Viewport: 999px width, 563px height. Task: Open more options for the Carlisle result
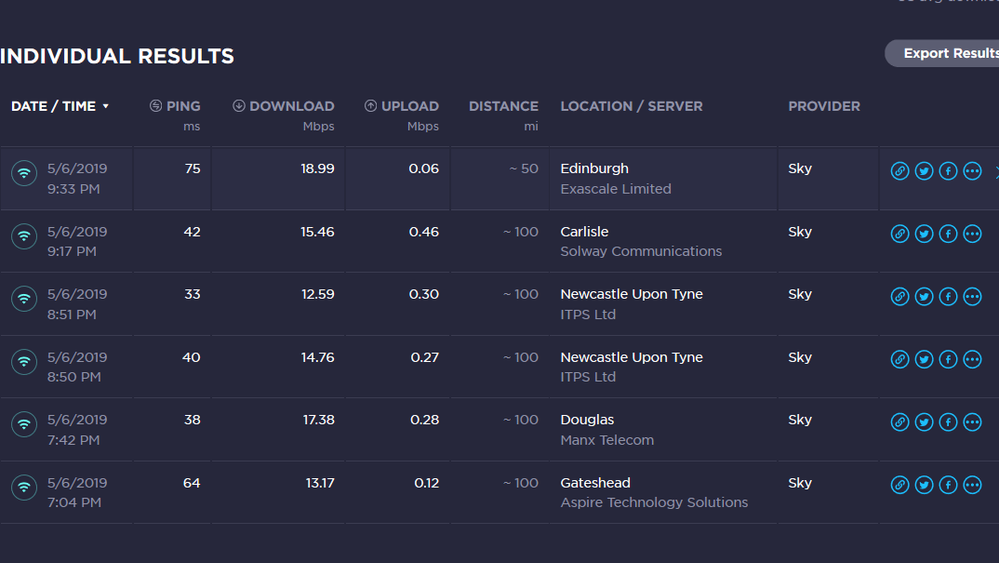(972, 234)
